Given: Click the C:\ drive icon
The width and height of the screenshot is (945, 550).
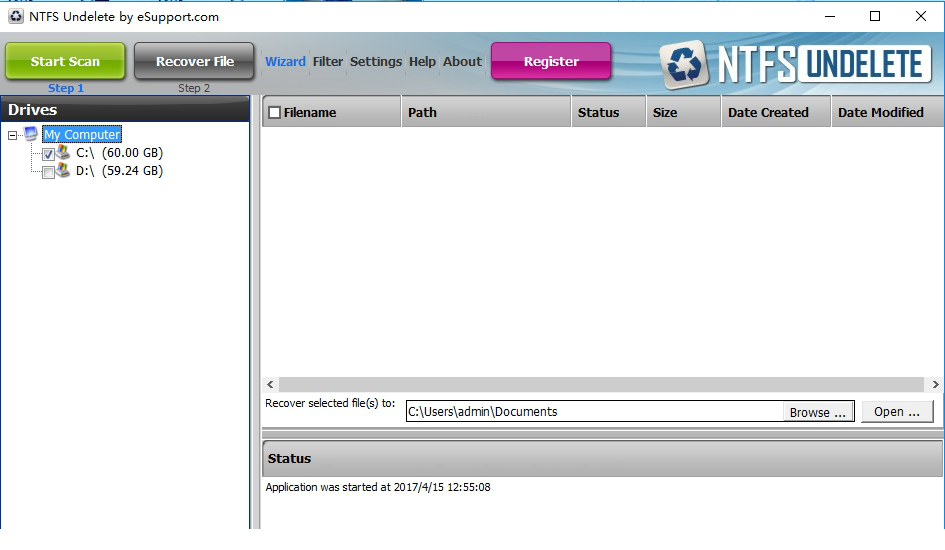Looking at the screenshot, I should click(x=63, y=152).
